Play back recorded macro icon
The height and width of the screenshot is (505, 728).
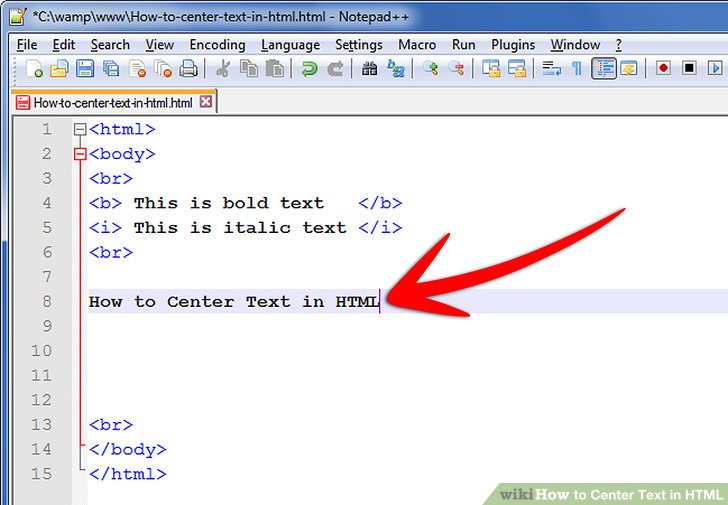point(715,68)
